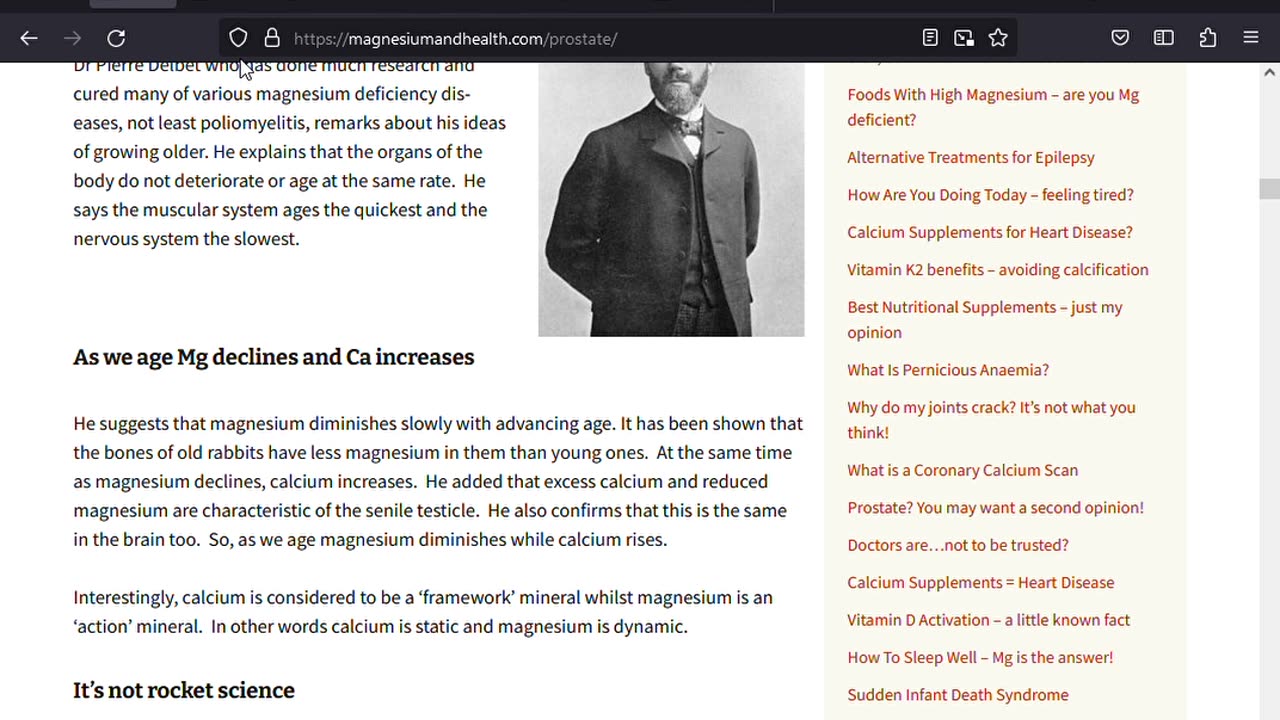This screenshot has width=1280, height=720.
Task: Open picture-in-picture icon in address bar
Action: click(964, 38)
